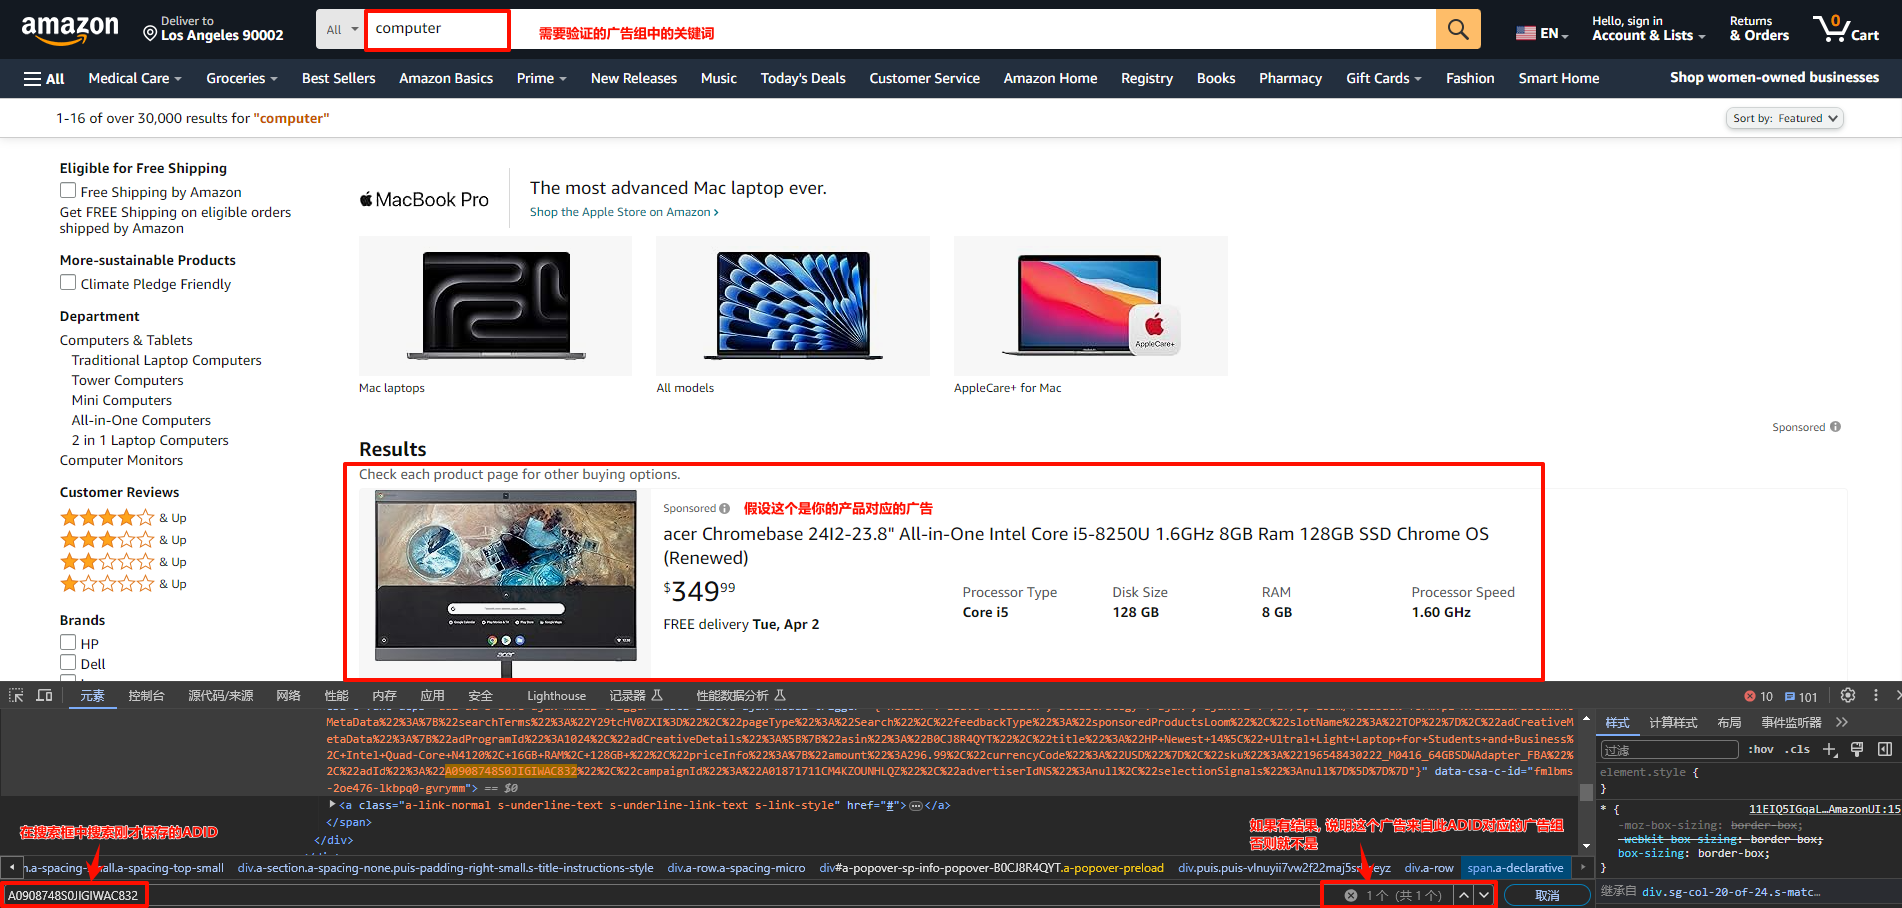
Task: Go to next search match arrow
Action: (1484, 895)
